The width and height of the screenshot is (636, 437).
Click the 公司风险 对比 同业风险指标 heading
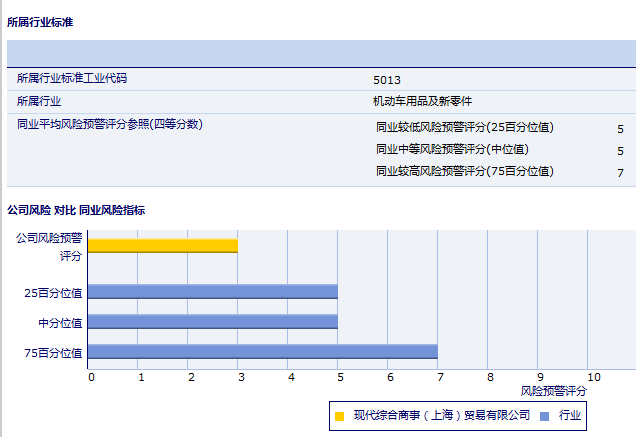coord(76,210)
